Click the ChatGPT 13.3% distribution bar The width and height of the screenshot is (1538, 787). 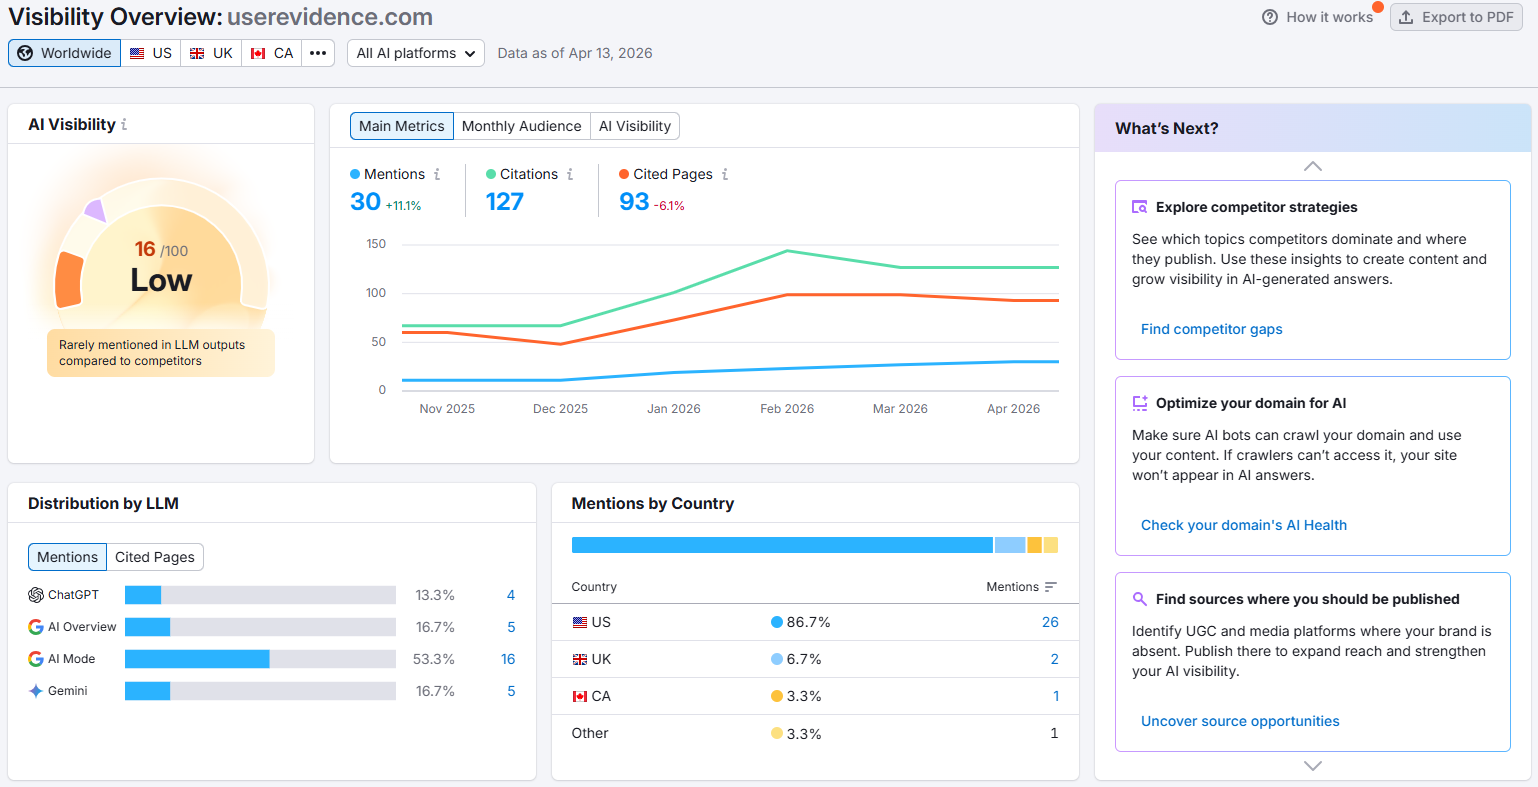point(260,595)
